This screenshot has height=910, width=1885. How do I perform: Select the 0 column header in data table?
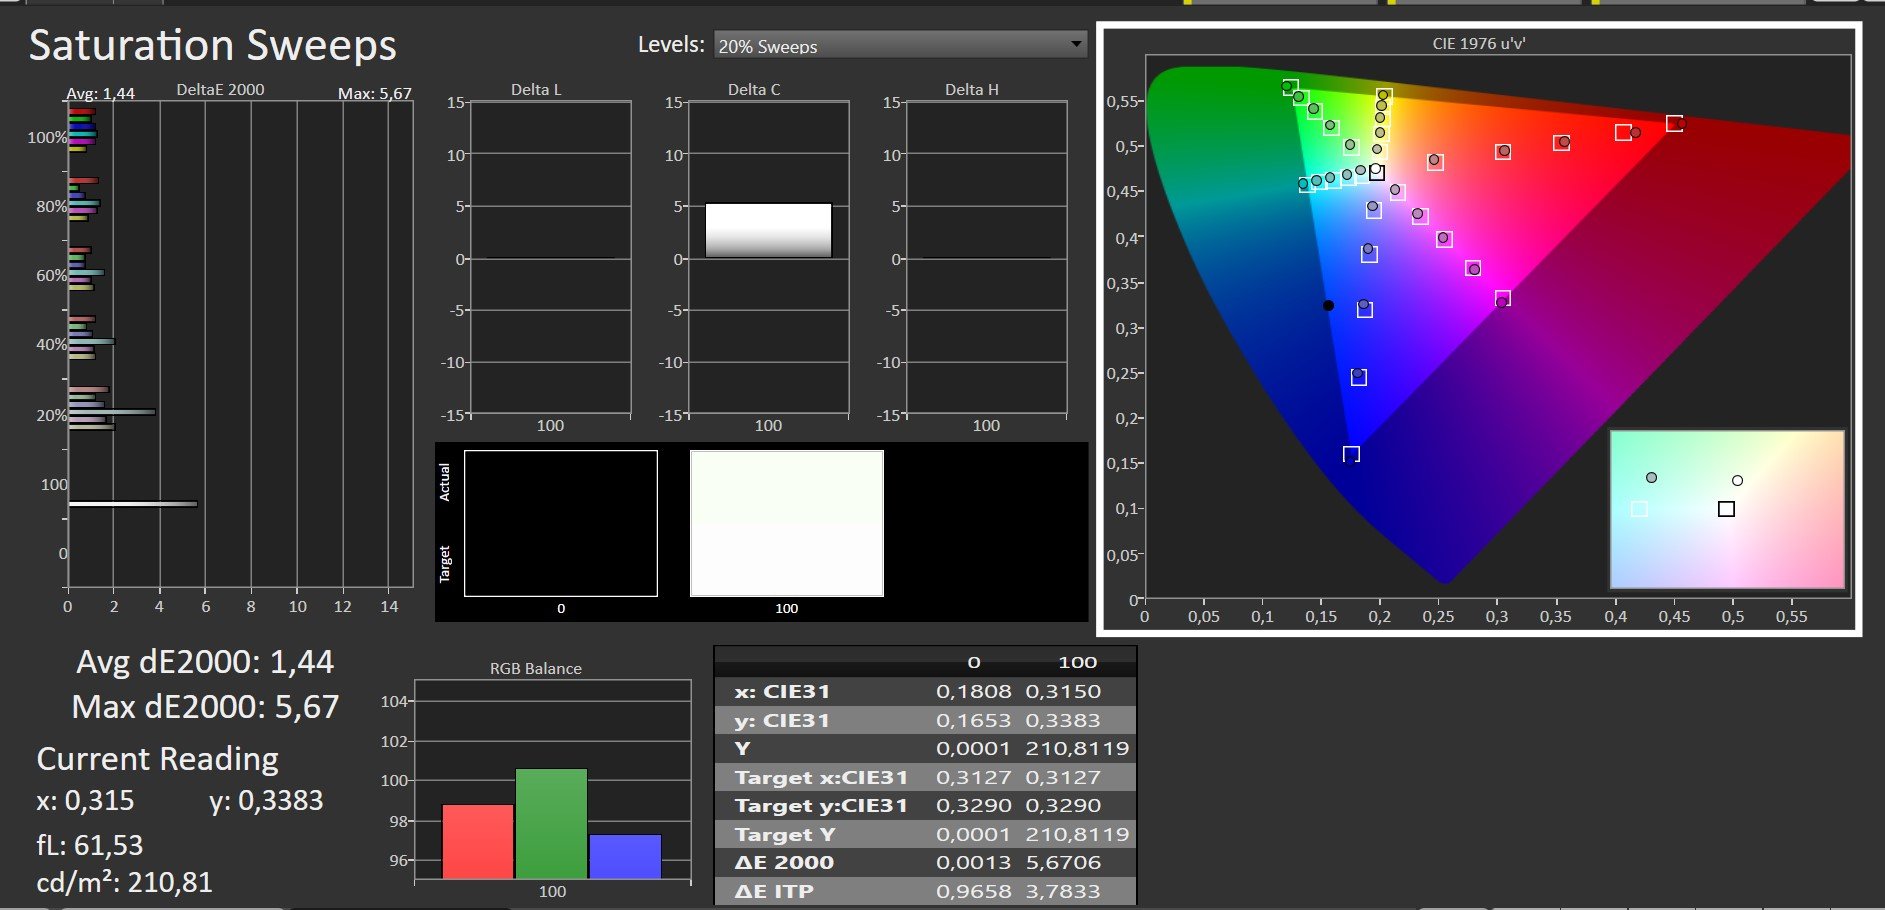(x=973, y=662)
